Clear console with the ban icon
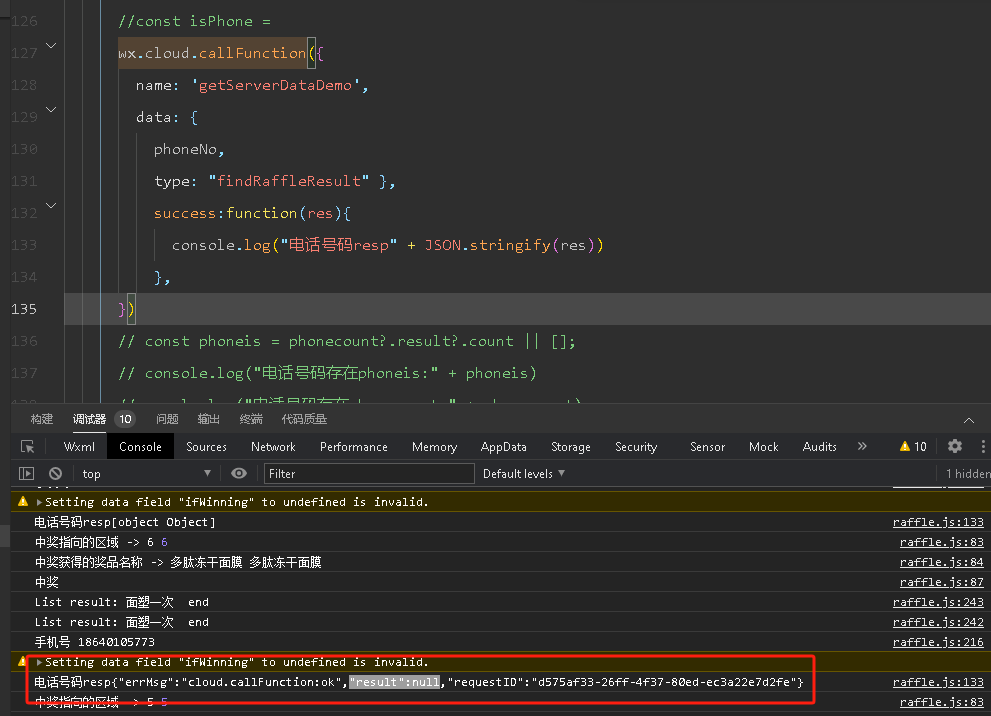Viewport: 991px width, 716px height. tap(56, 473)
